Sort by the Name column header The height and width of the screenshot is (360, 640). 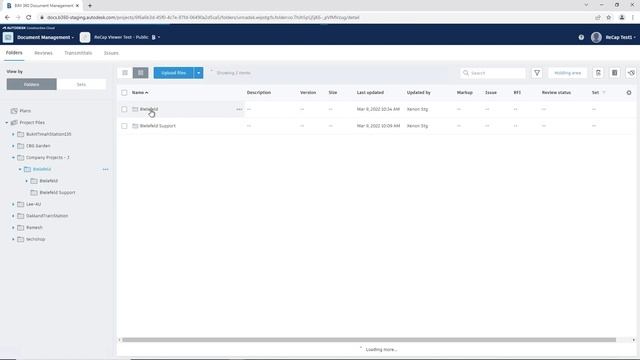140,93
